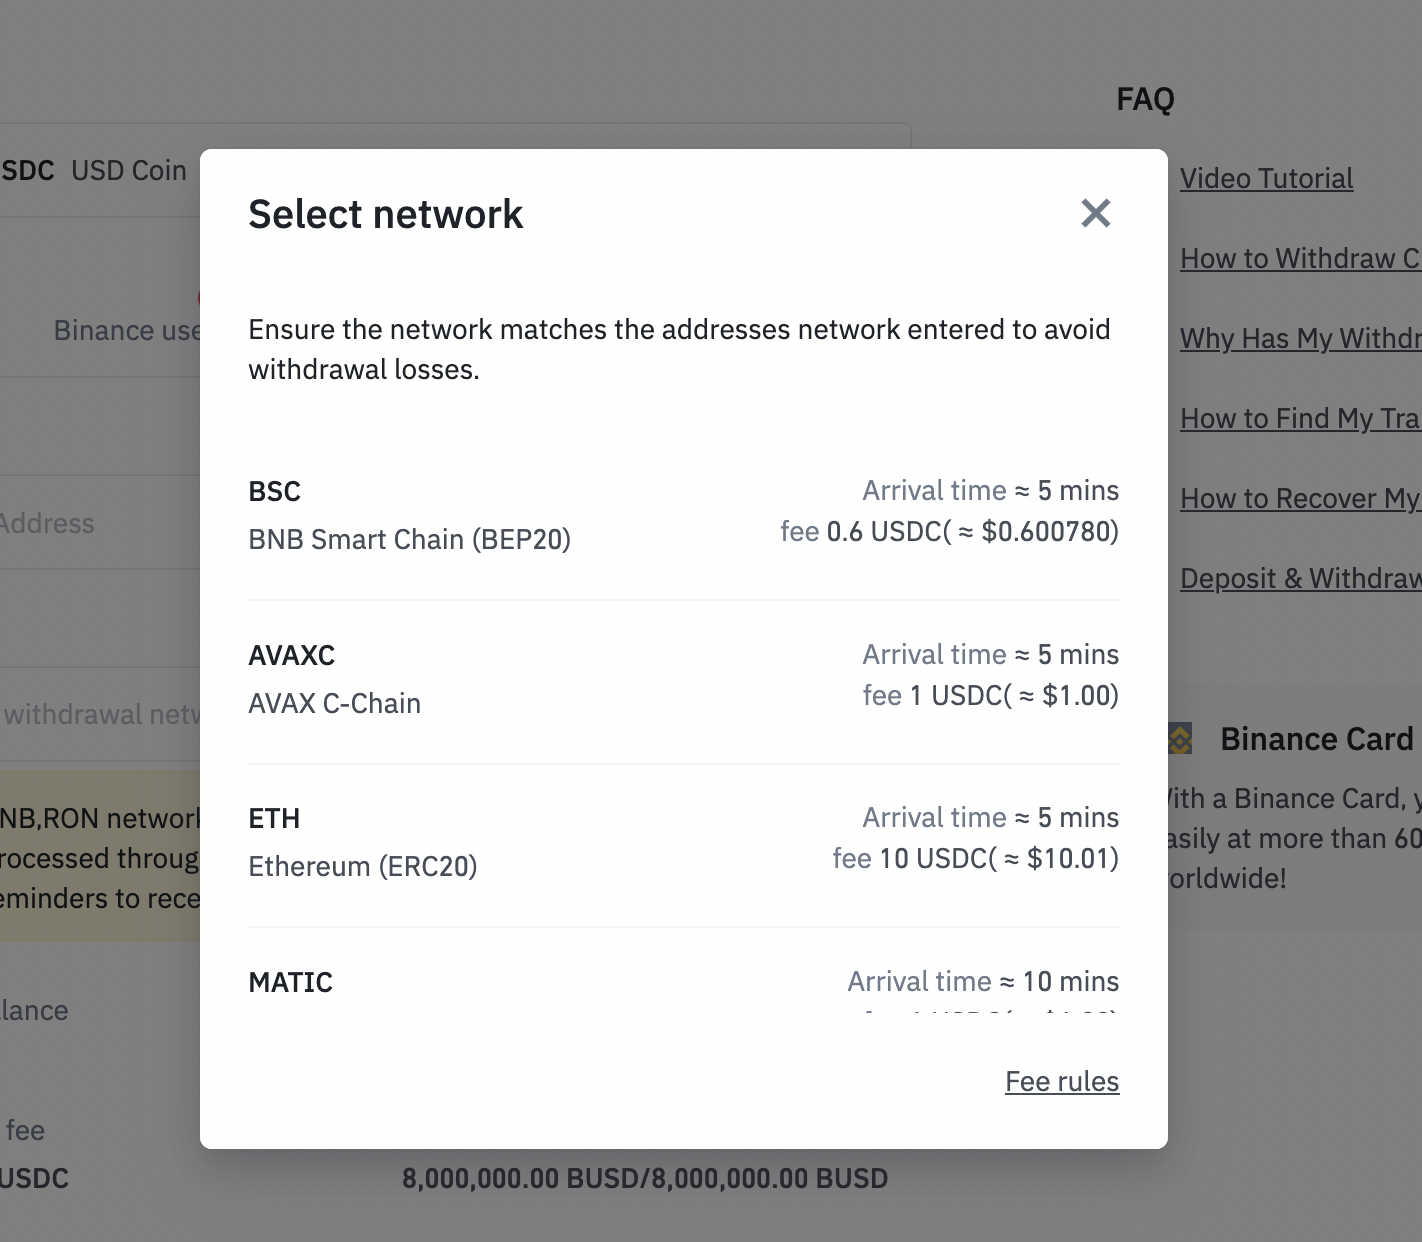Click the AVAXC fee 1 USDC text
1422x1242 pixels.
click(991, 695)
